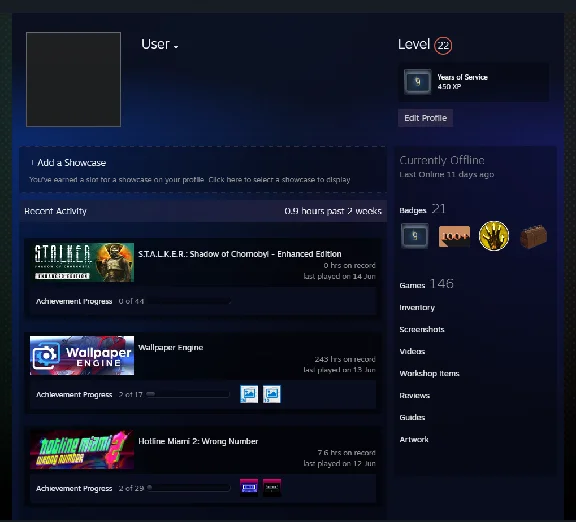Viewport: 576px width, 522px height.
Task: Click '0.9 hours past 2 weeks' text
Action: 333,211
